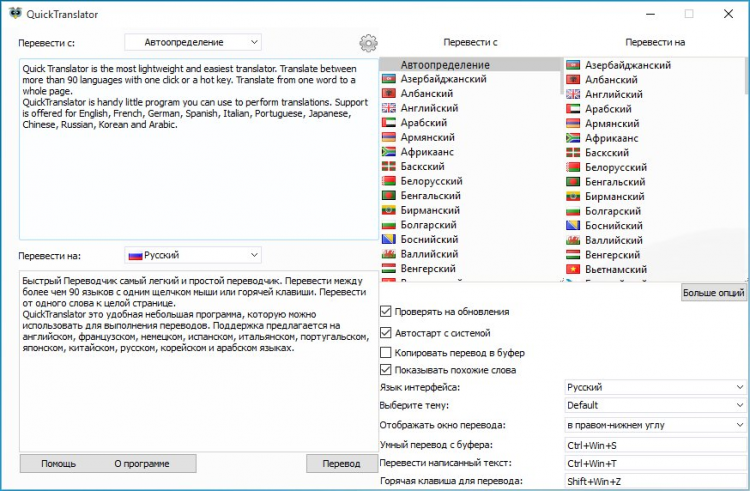Viewport: 750px width, 491px height.
Task: Edit Перевести написанный текст hotkey Ctrl+Win+T
Action: click(x=655, y=463)
